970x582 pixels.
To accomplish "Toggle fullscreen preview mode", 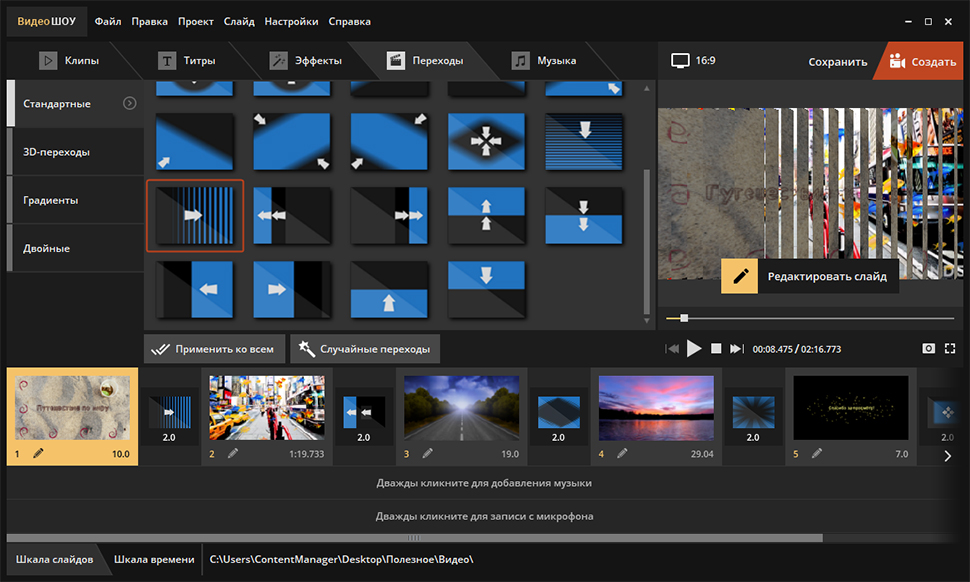I will click(x=950, y=349).
